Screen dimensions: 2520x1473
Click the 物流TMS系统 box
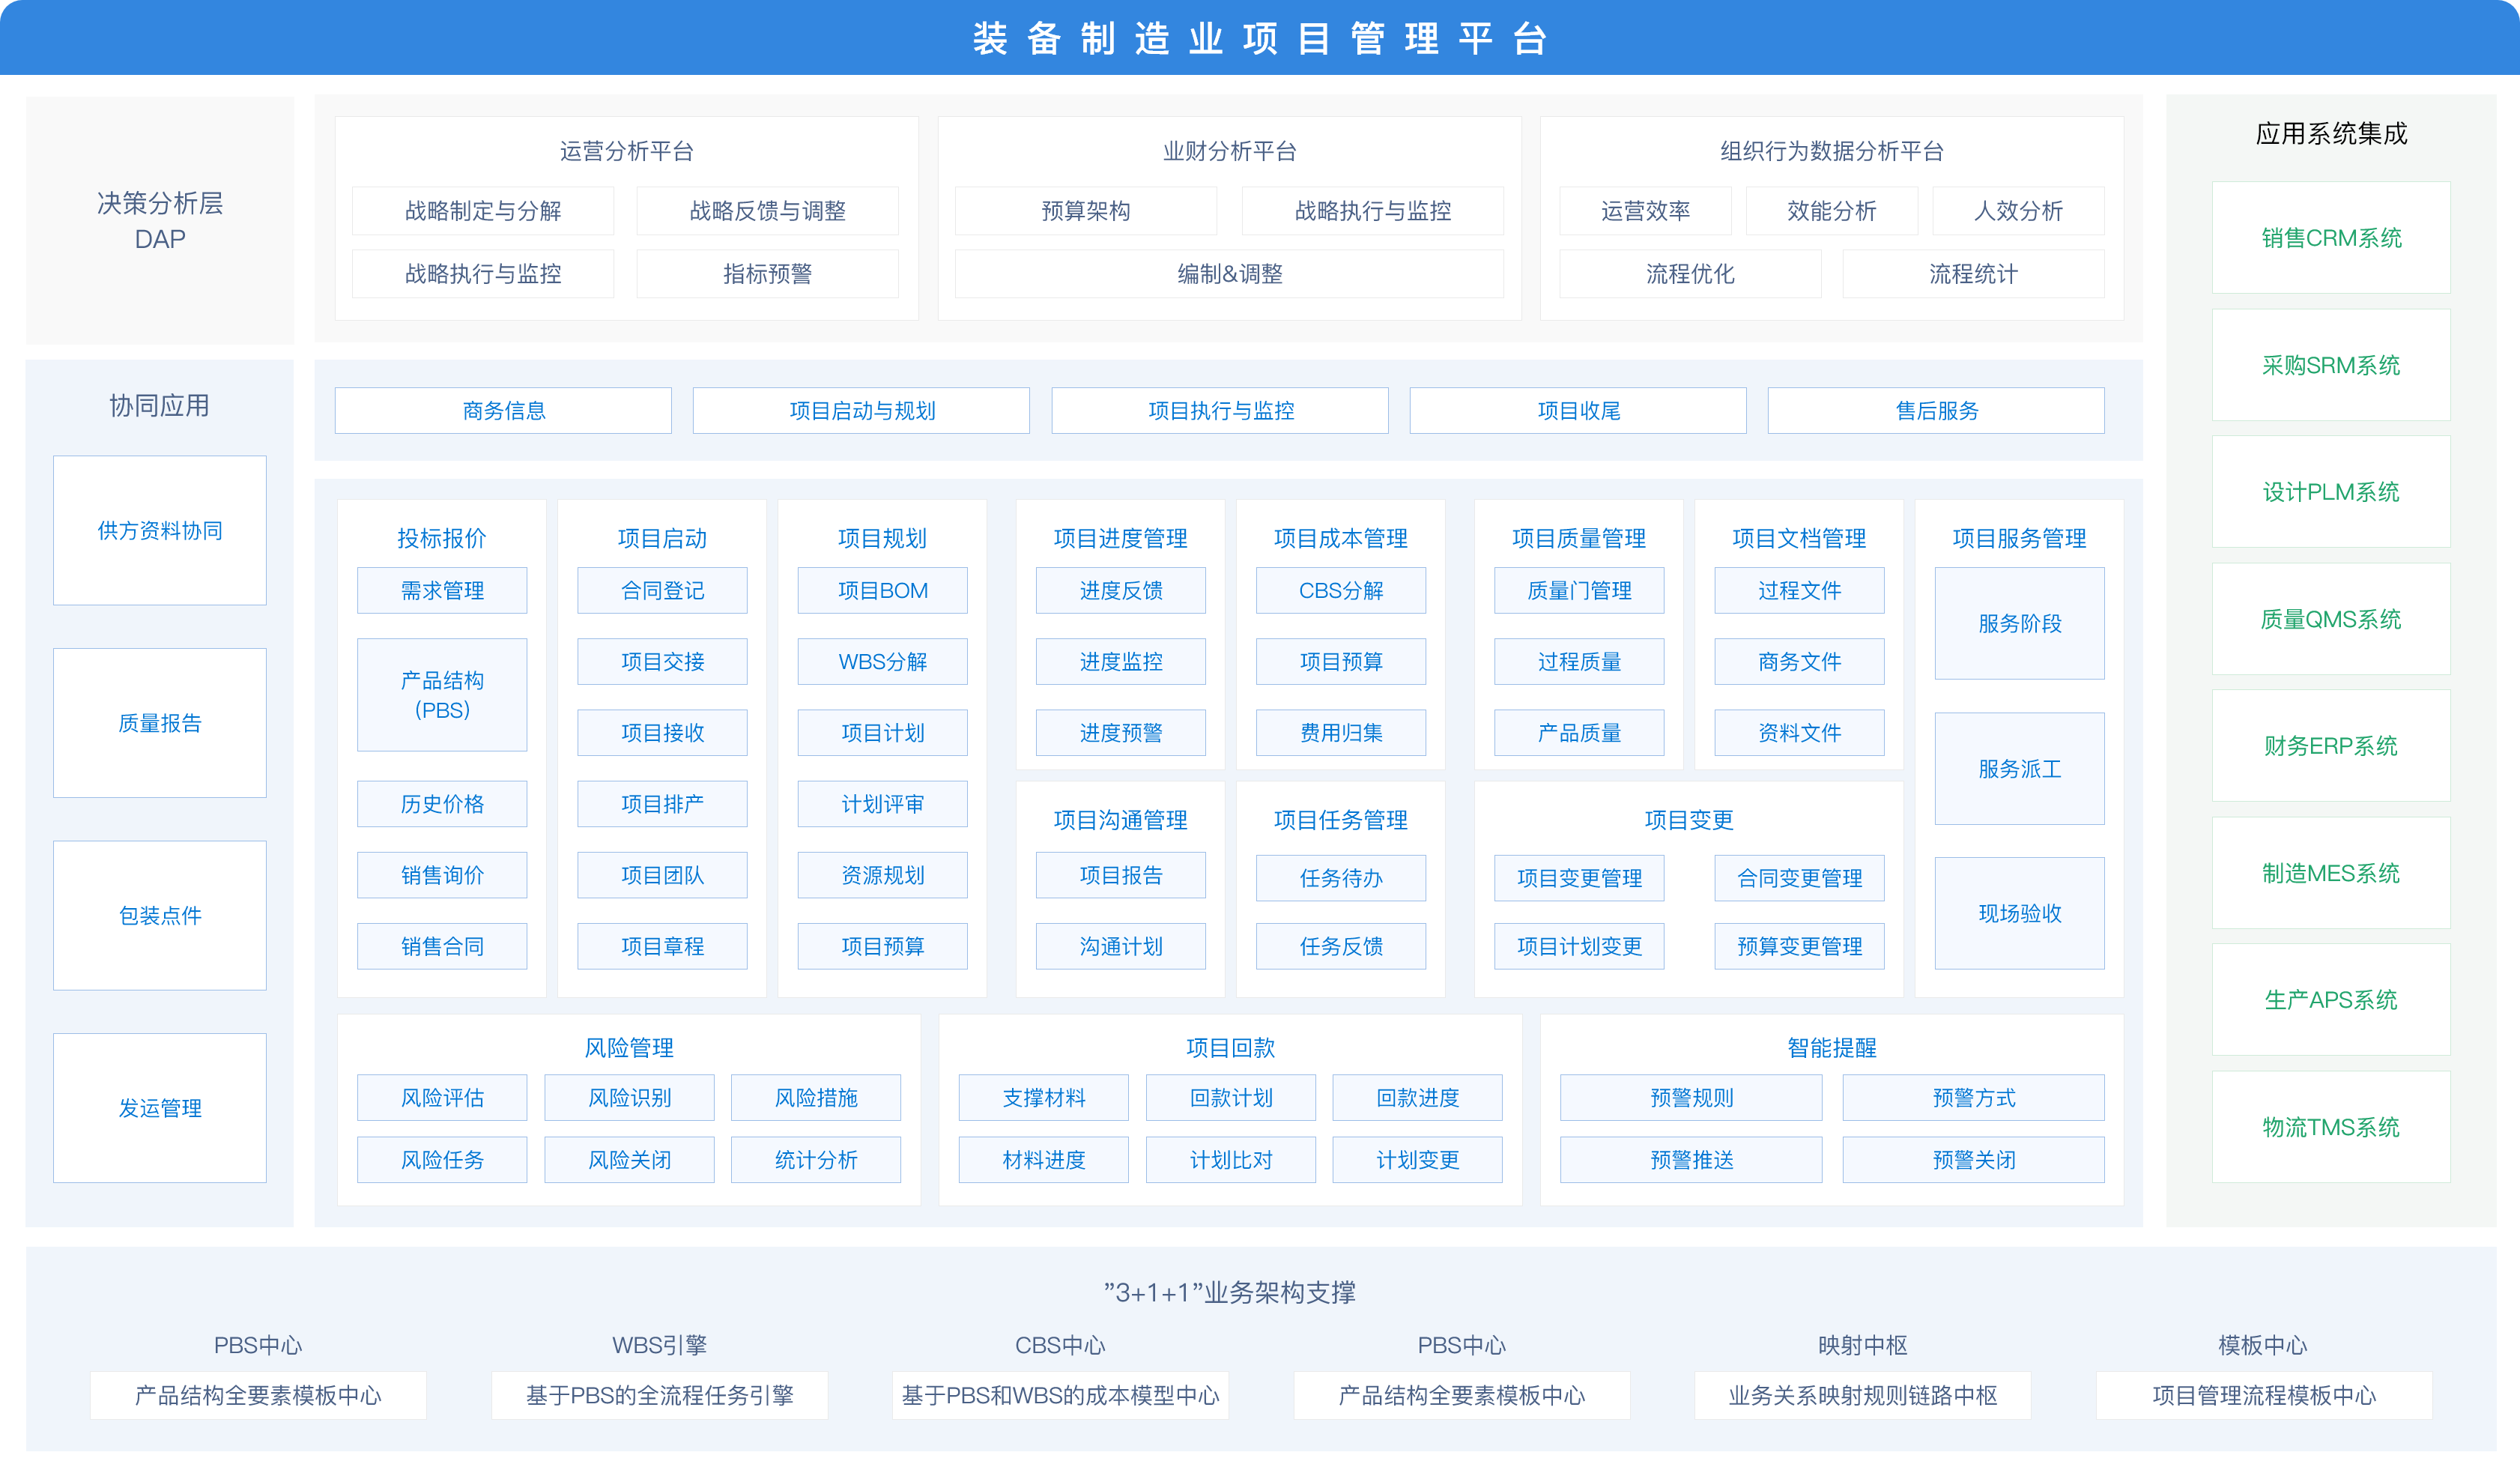(x=2331, y=1127)
